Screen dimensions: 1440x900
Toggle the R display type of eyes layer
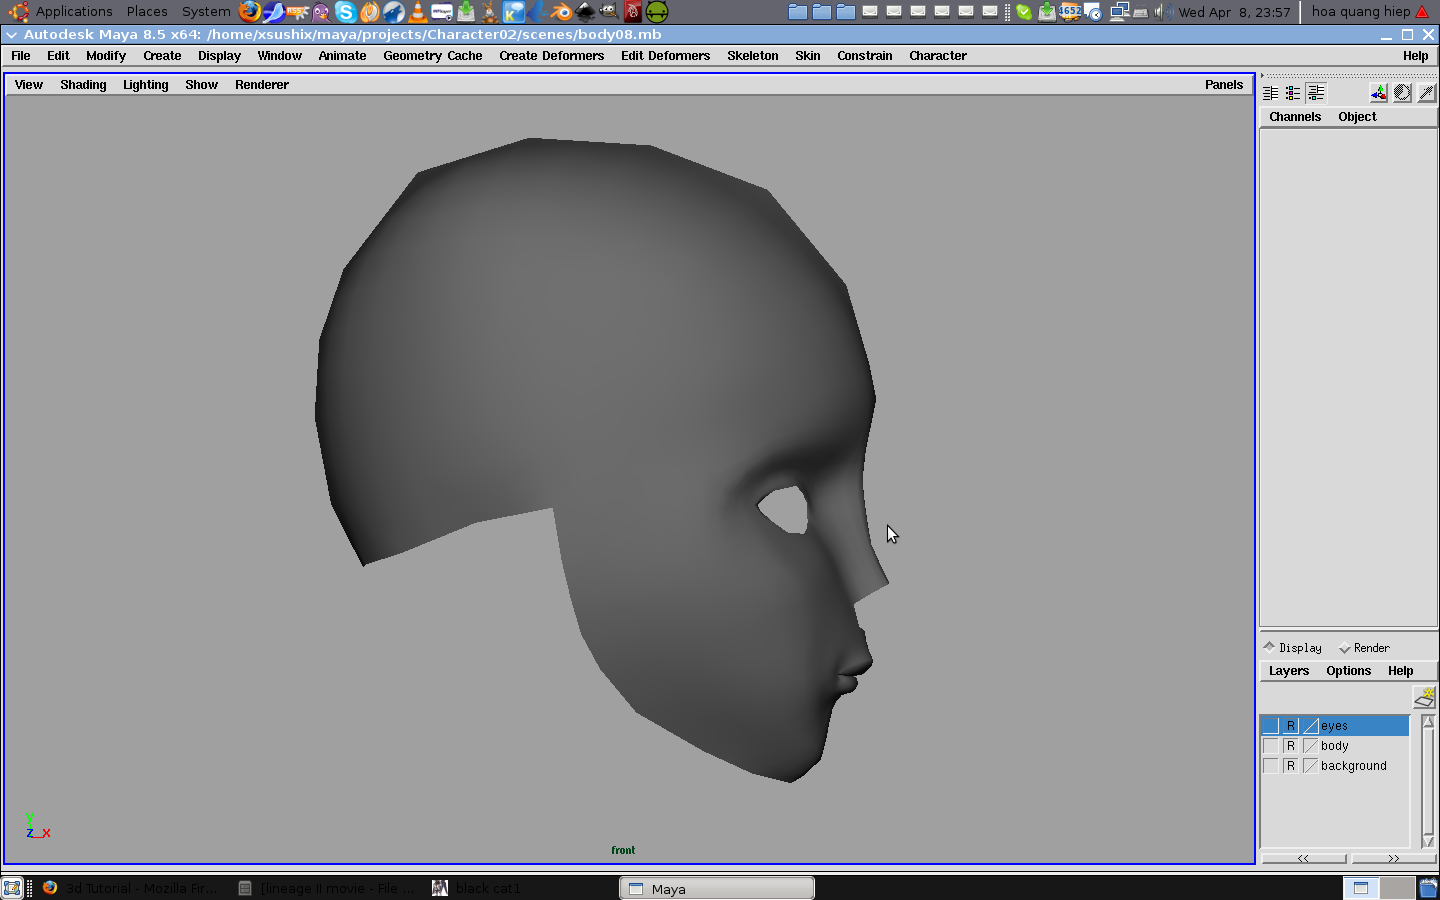[x=1290, y=726]
